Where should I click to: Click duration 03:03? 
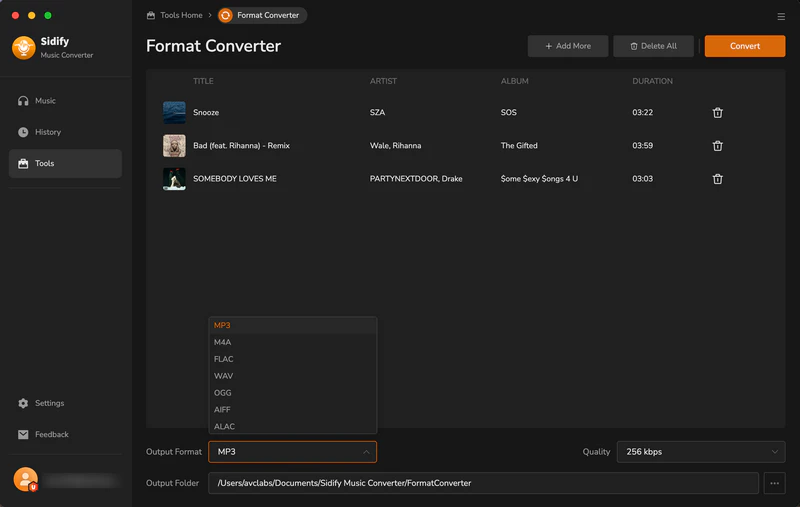tap(642, 179)
